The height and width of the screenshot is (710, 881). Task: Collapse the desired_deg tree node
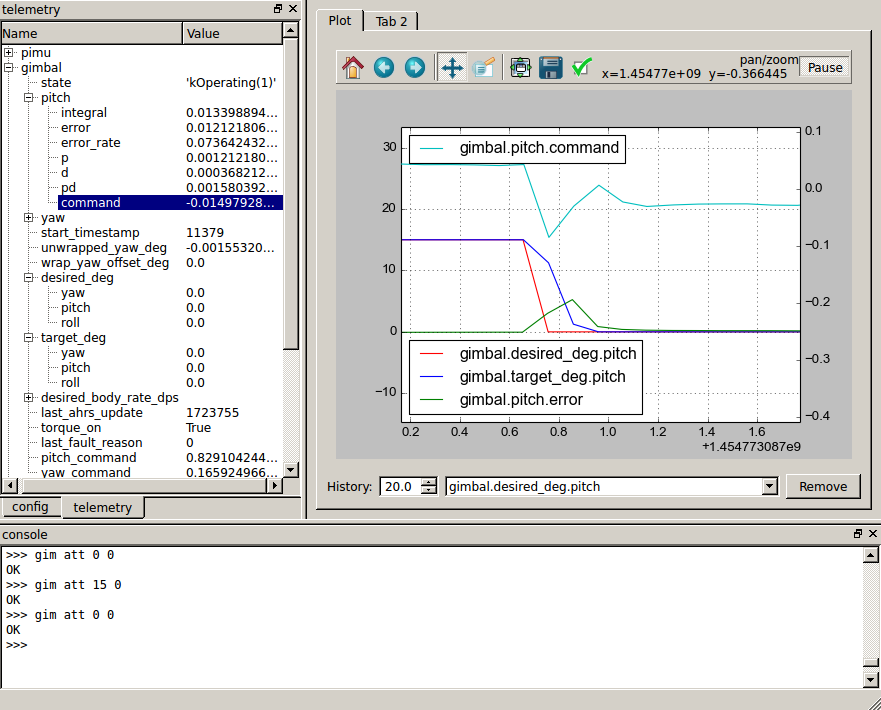(x=29, y=277)
